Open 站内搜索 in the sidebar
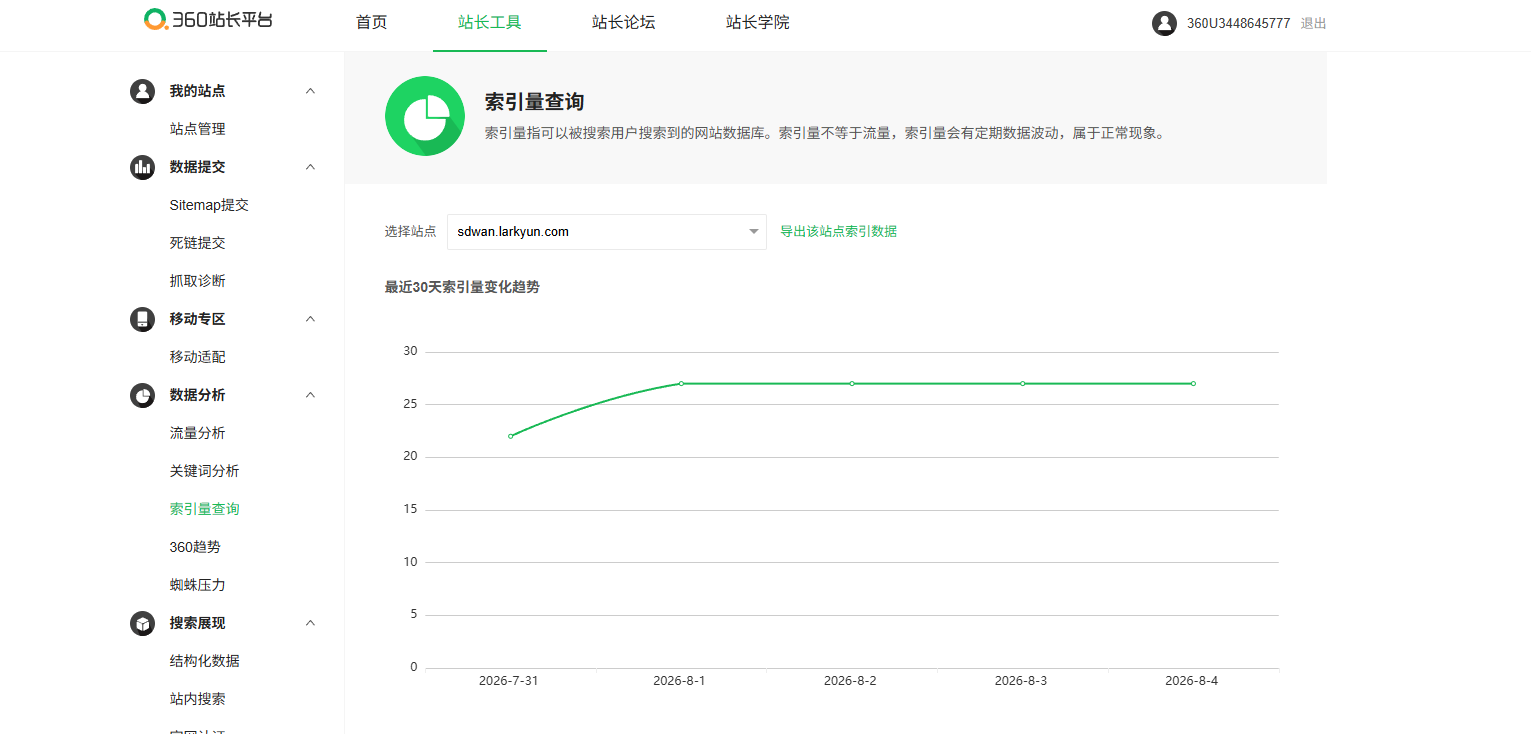This screenshot has height=734, width=1531. (x=198, y=699)
